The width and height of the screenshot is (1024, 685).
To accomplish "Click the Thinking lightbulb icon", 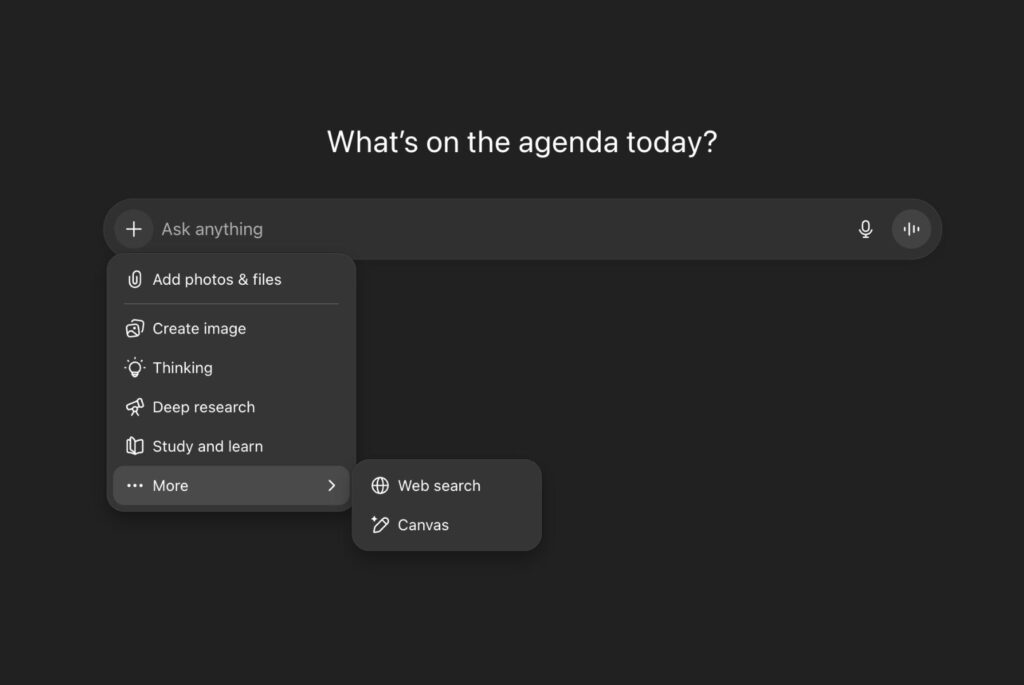I will pos(135,368).
